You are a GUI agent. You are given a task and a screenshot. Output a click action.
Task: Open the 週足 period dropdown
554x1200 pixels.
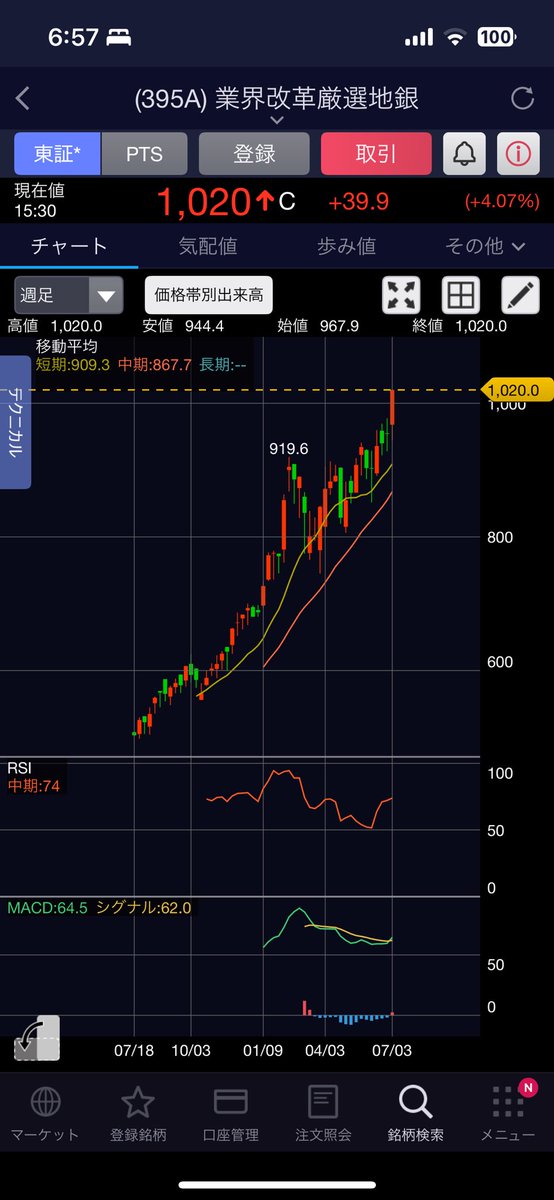pyautogui.click(x=69, y=295)
